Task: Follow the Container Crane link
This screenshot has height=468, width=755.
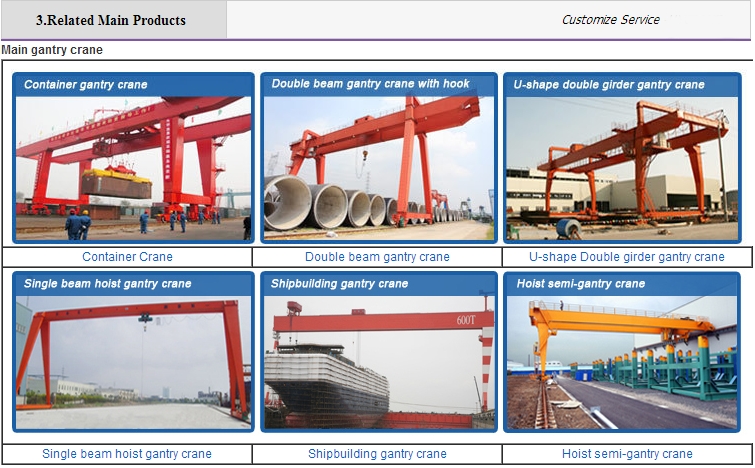Action: (x=127, y=257)
